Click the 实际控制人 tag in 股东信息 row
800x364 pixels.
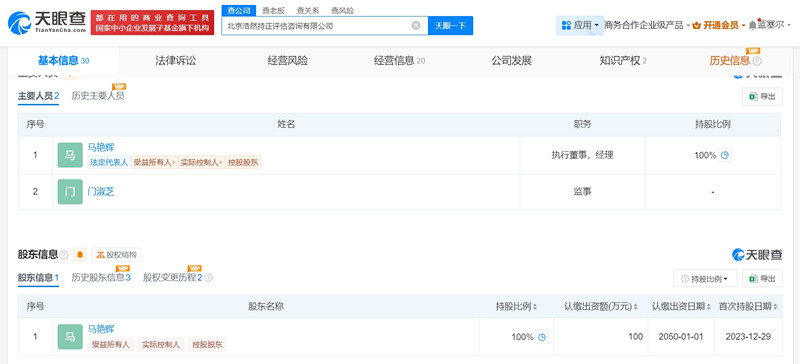tap(160, 345)
